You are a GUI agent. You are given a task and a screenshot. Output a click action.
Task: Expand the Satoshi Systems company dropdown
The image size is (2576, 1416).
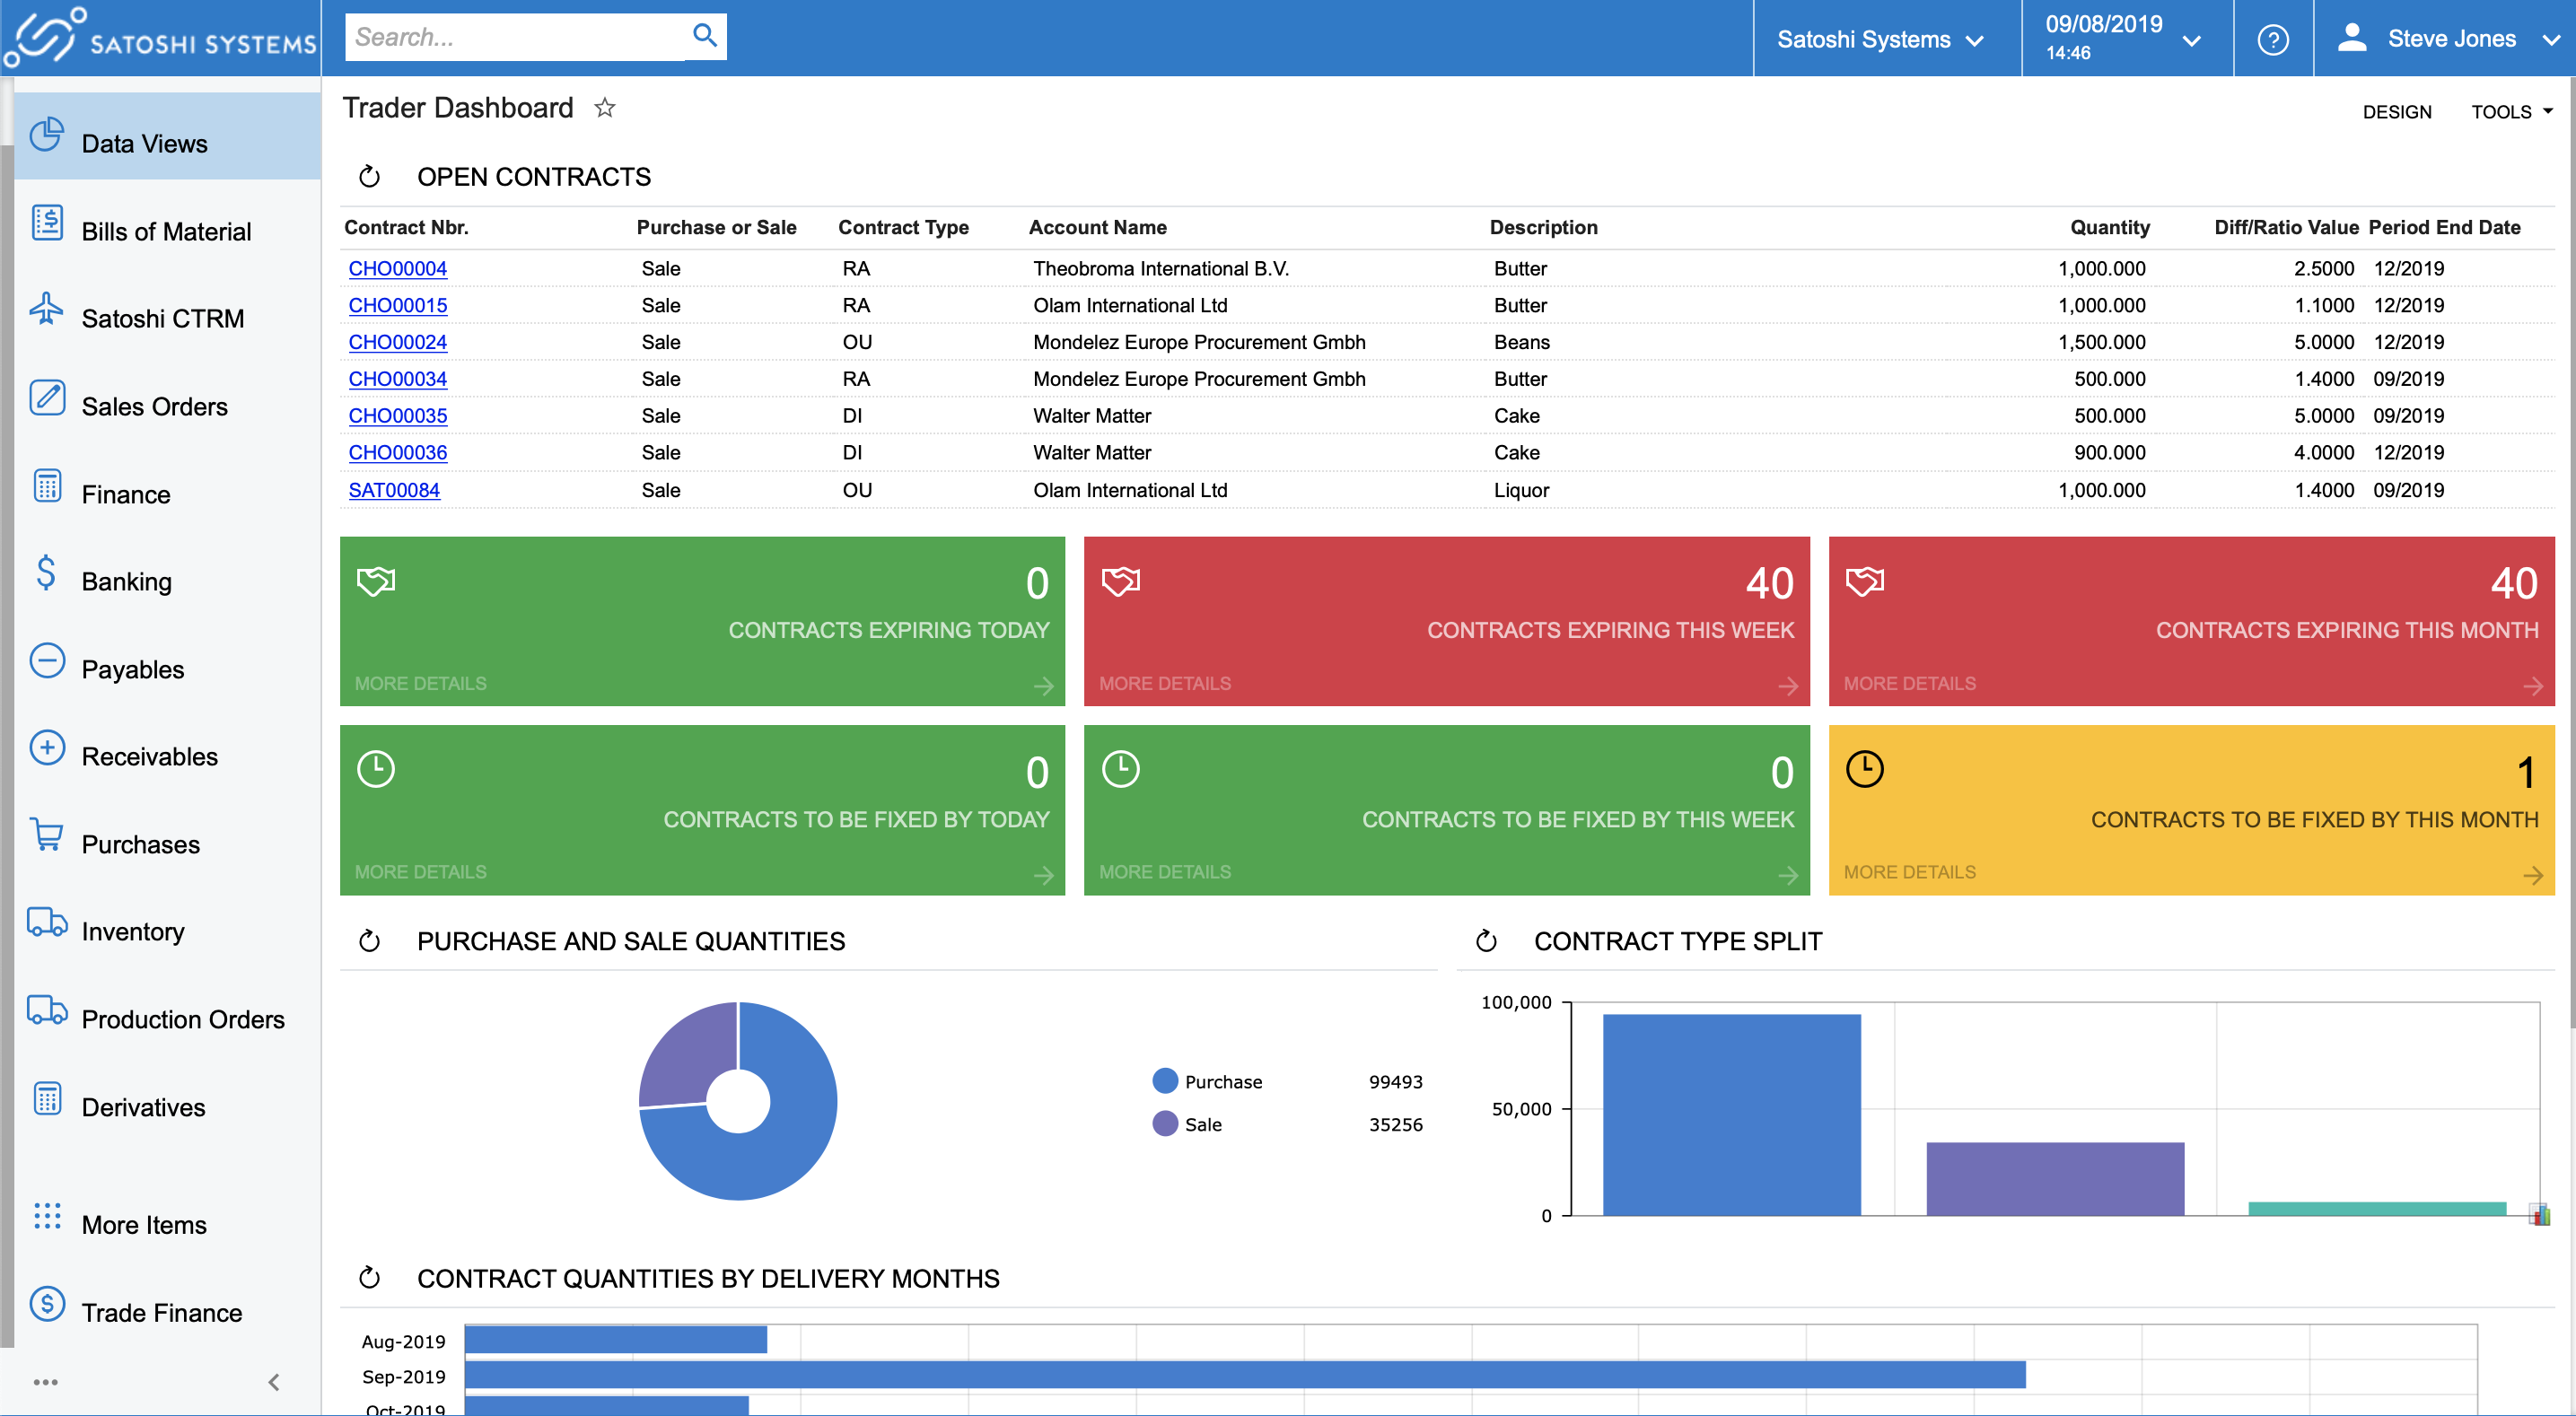click(1880, 40)
